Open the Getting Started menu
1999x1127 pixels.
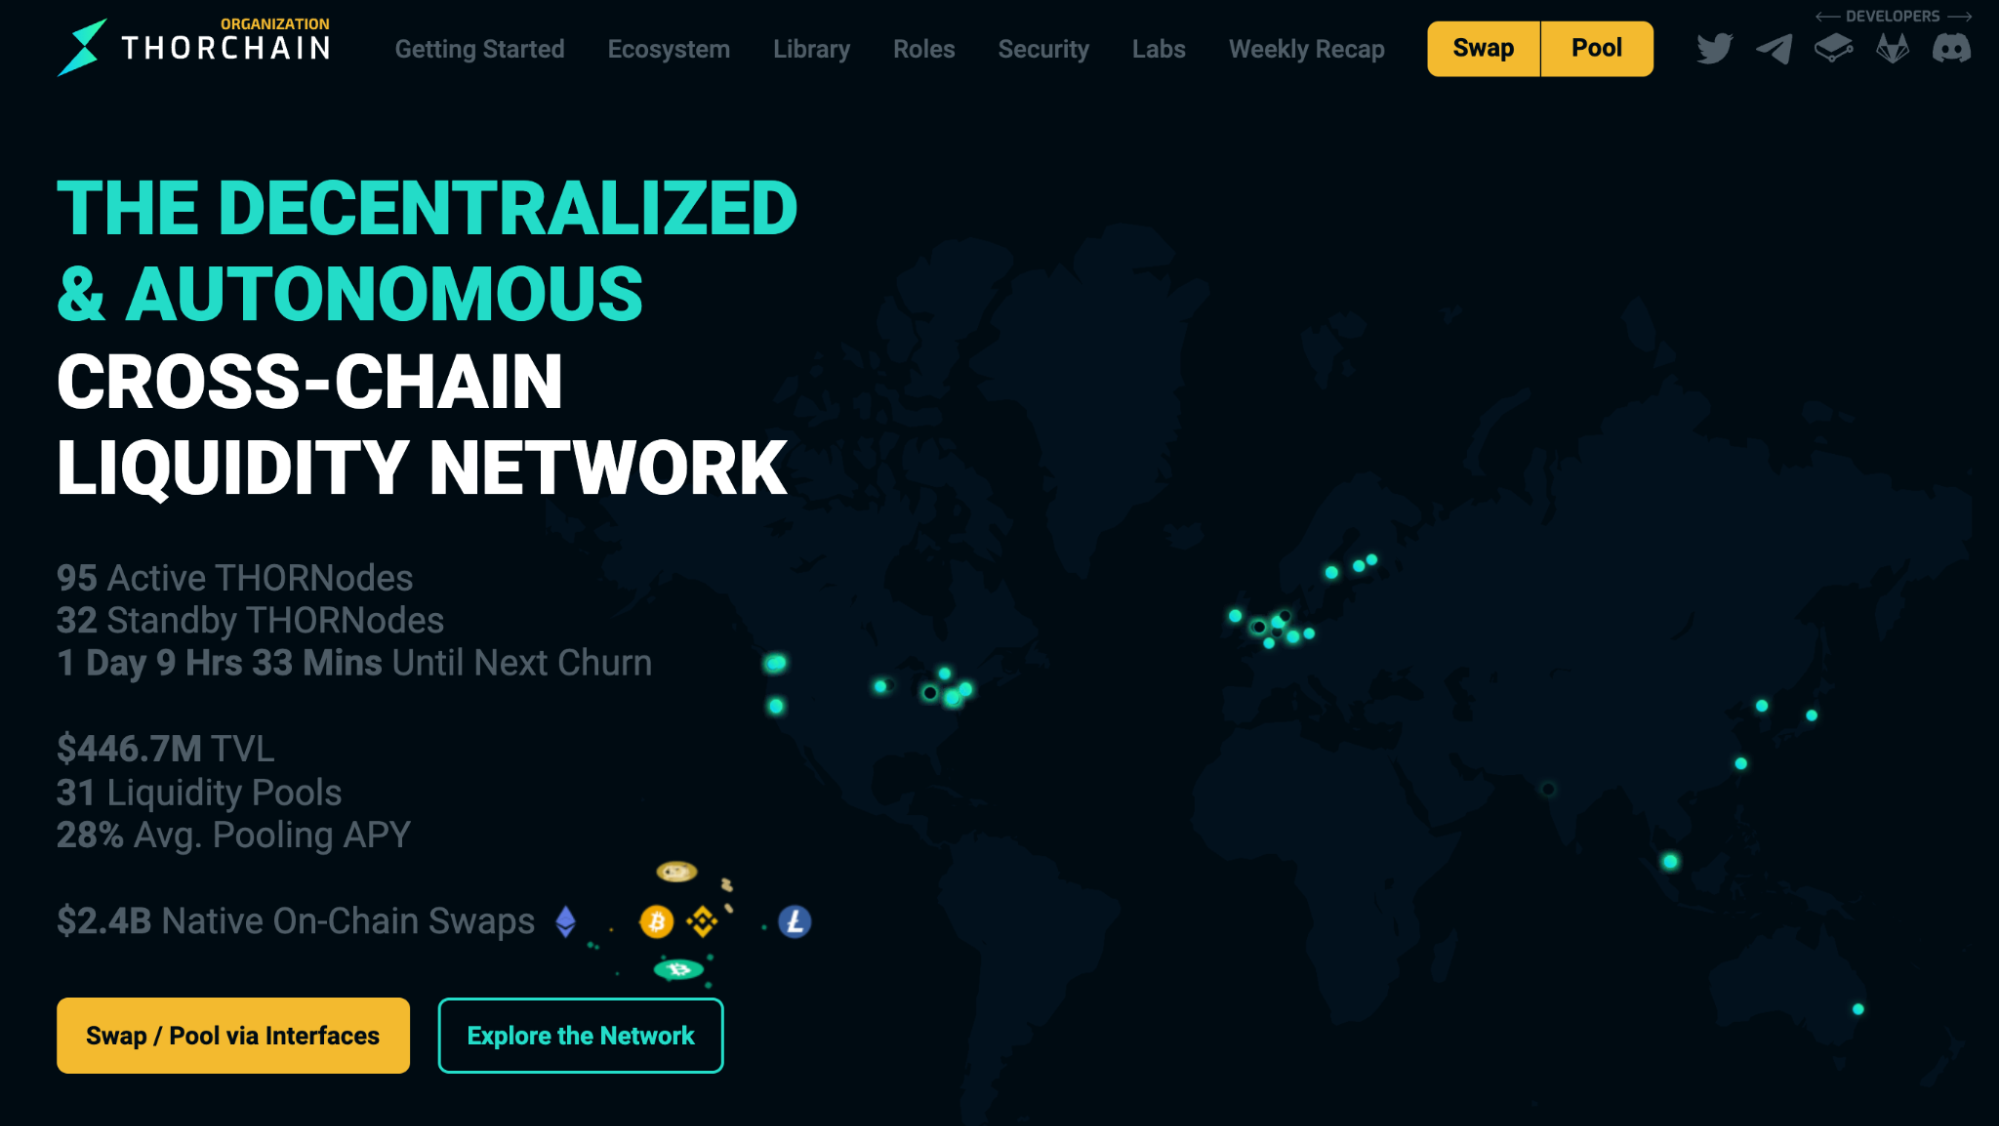point(480,49)
